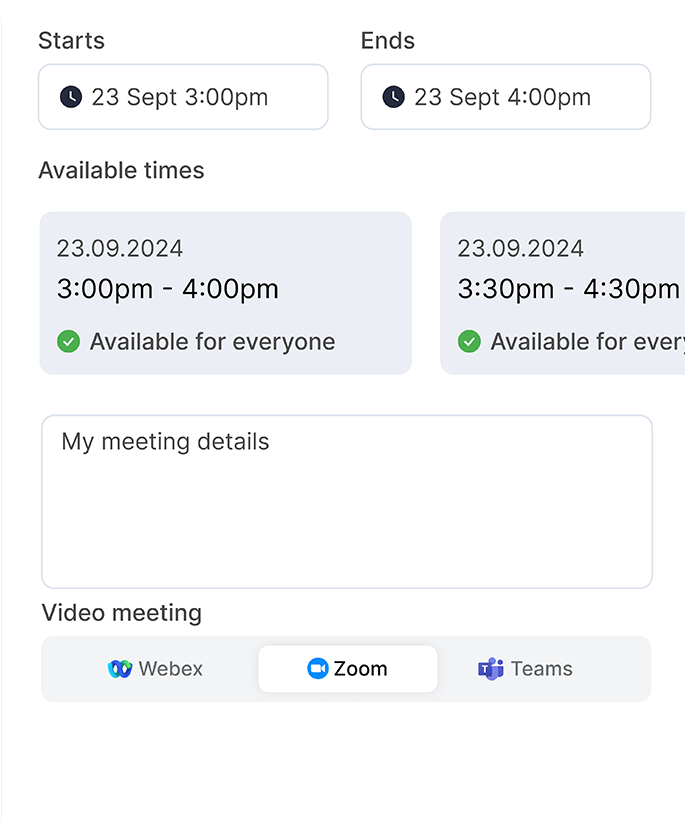Image resolution: width=686 pixels, height=840 pixels.
Task: Switch video meeting to Webex
Action: [x=155, y=669]
